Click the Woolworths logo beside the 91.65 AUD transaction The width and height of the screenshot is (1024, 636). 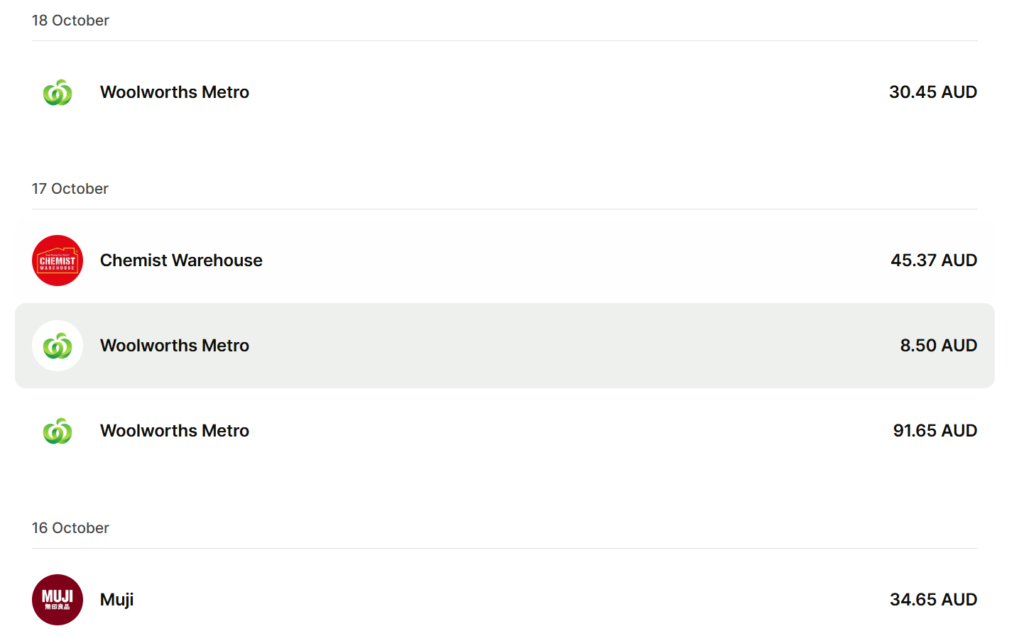pyautogui.click(x=57, y=431)
